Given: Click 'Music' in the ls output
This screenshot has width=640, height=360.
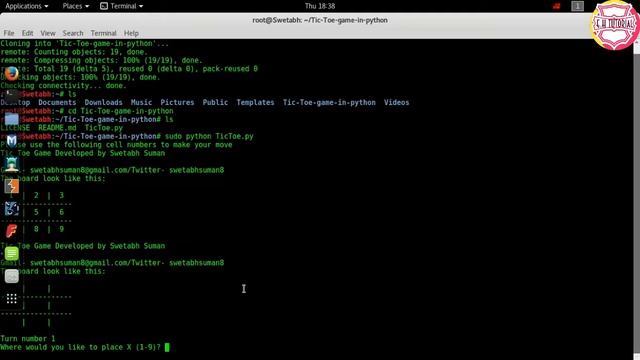Looking at the screenshot, I should 141,102.
